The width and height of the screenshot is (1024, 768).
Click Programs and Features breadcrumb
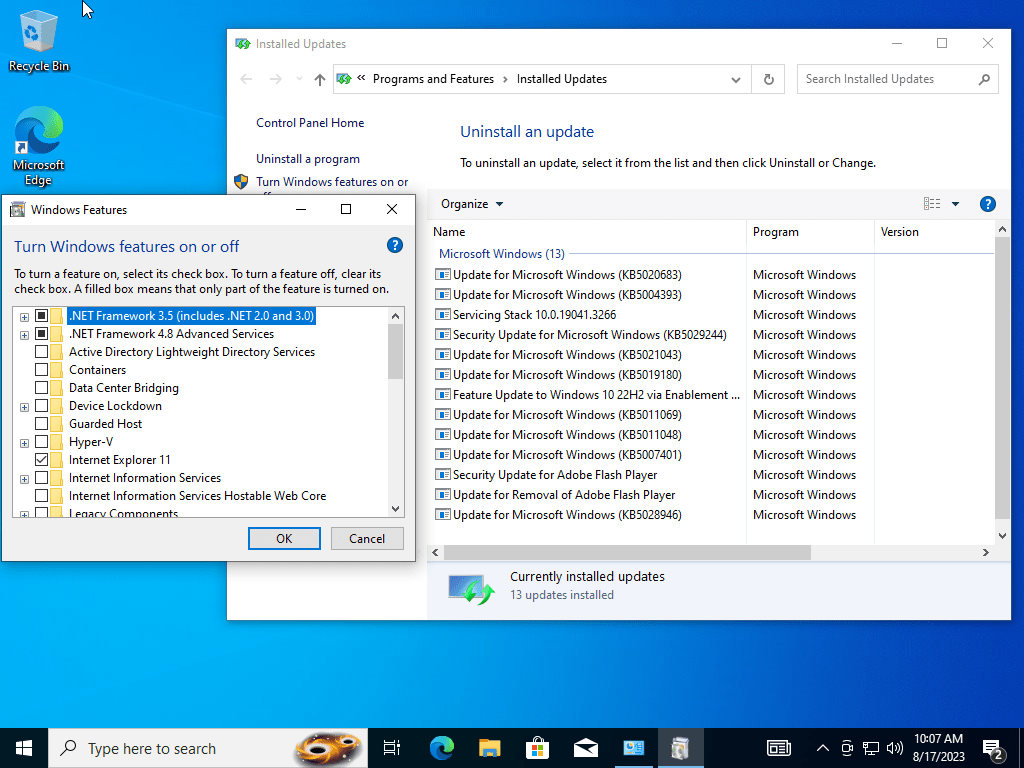pyautogui.click(x=433, y=79)
